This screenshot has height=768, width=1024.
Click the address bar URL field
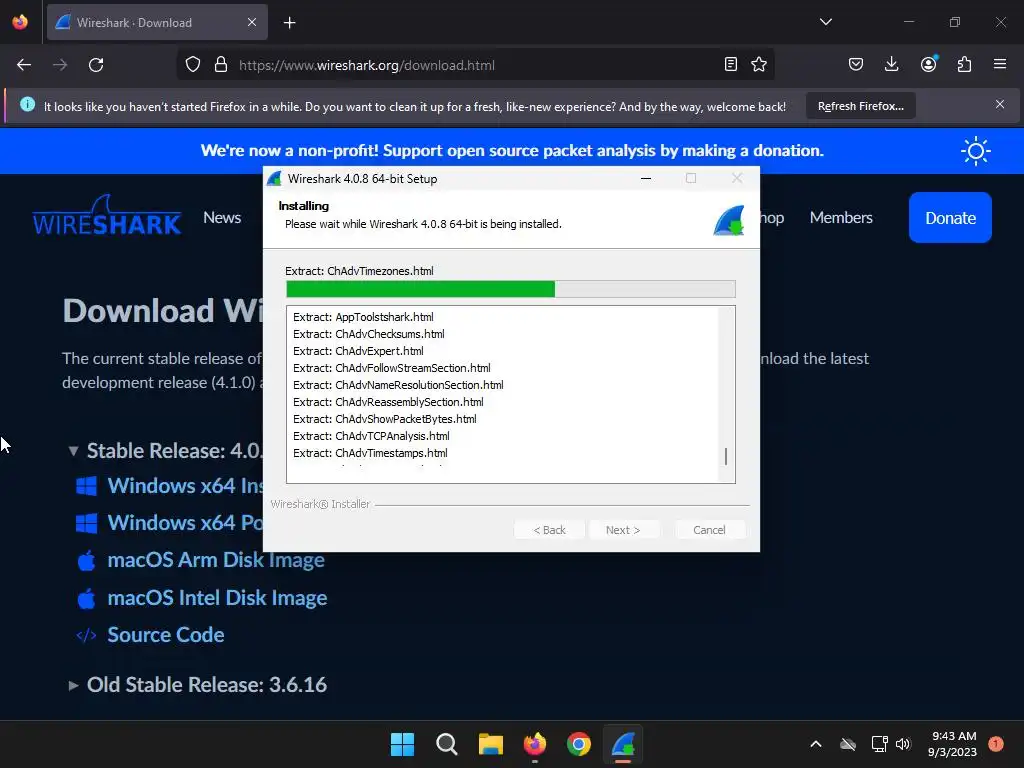[x=477, y=65]
